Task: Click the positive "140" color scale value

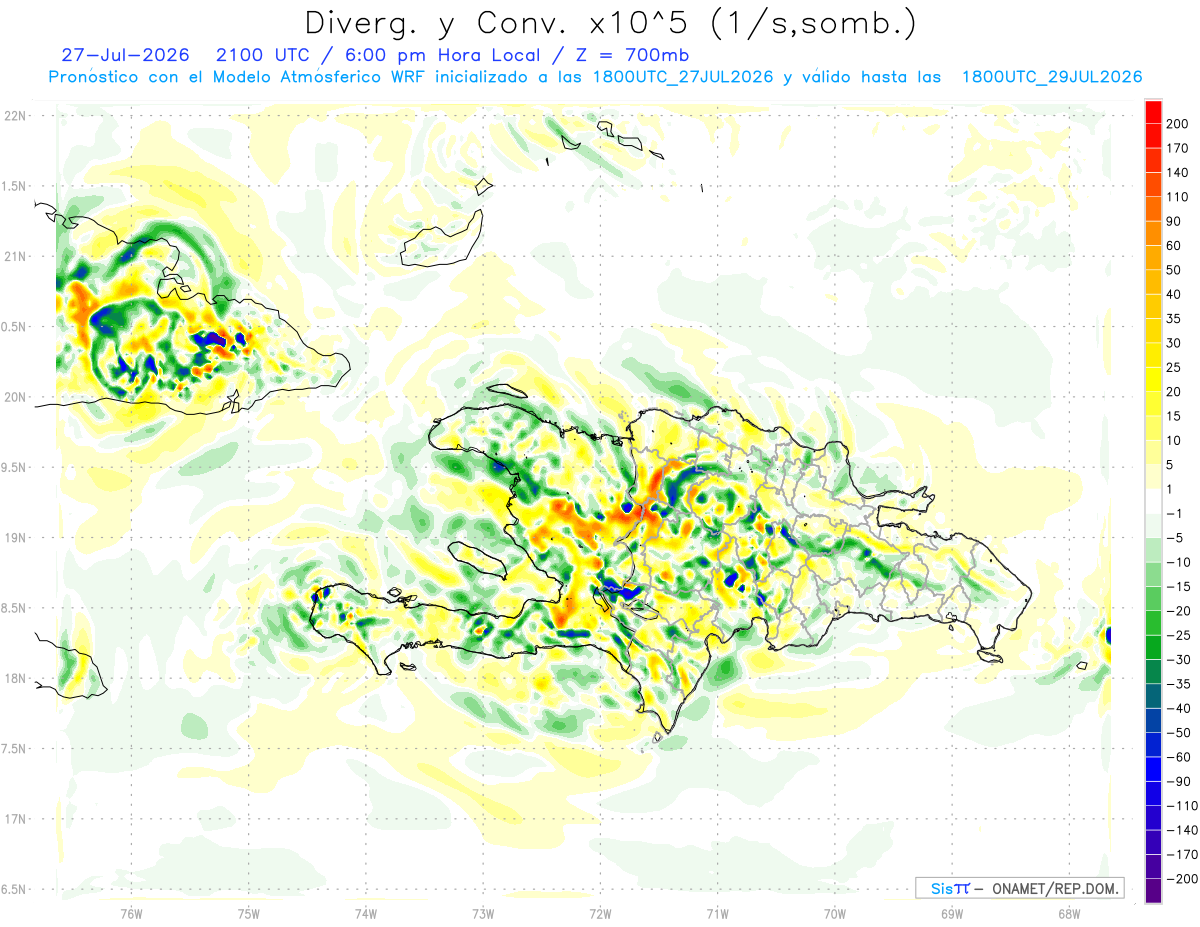Action: [1177, 172]
